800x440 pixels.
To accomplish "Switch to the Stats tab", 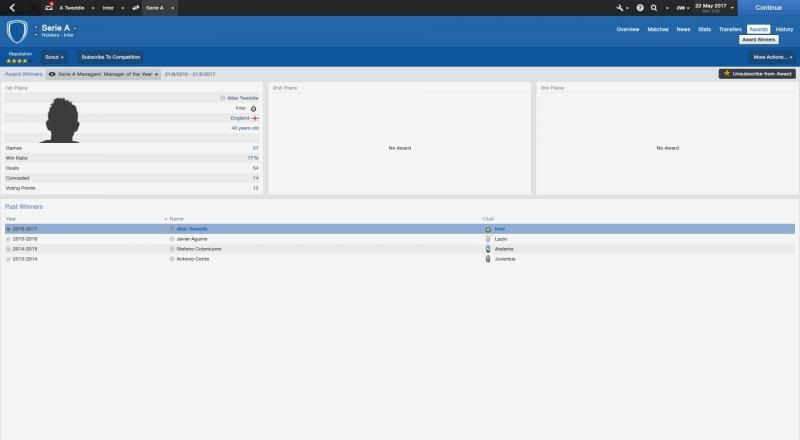I will pyautogui.click(x=705, y=29).
